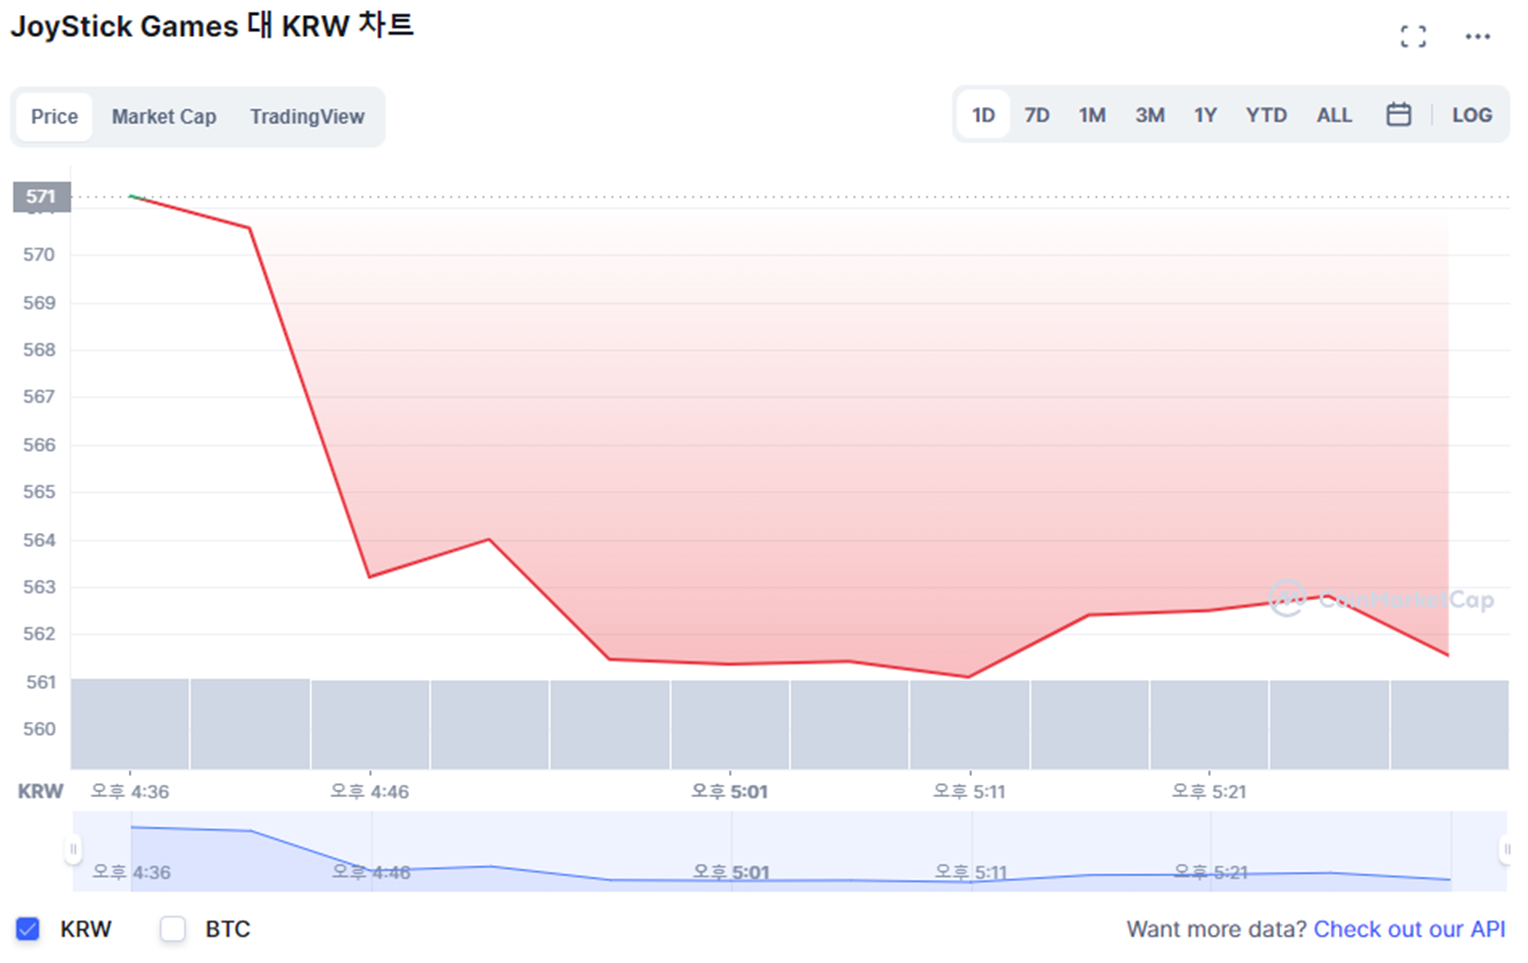Select the 7D time range

1037,115
